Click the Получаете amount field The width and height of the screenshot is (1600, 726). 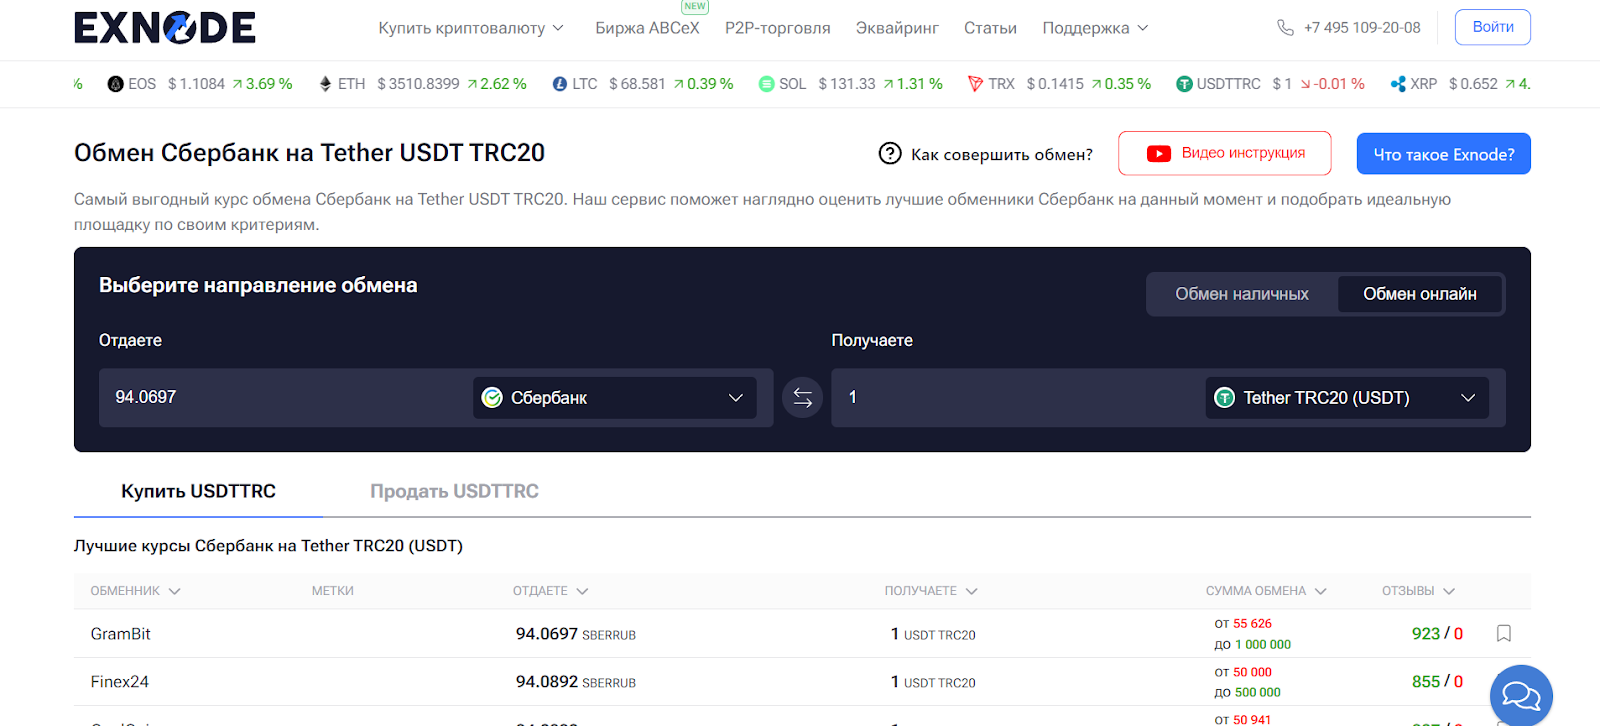pos(1018,397)
